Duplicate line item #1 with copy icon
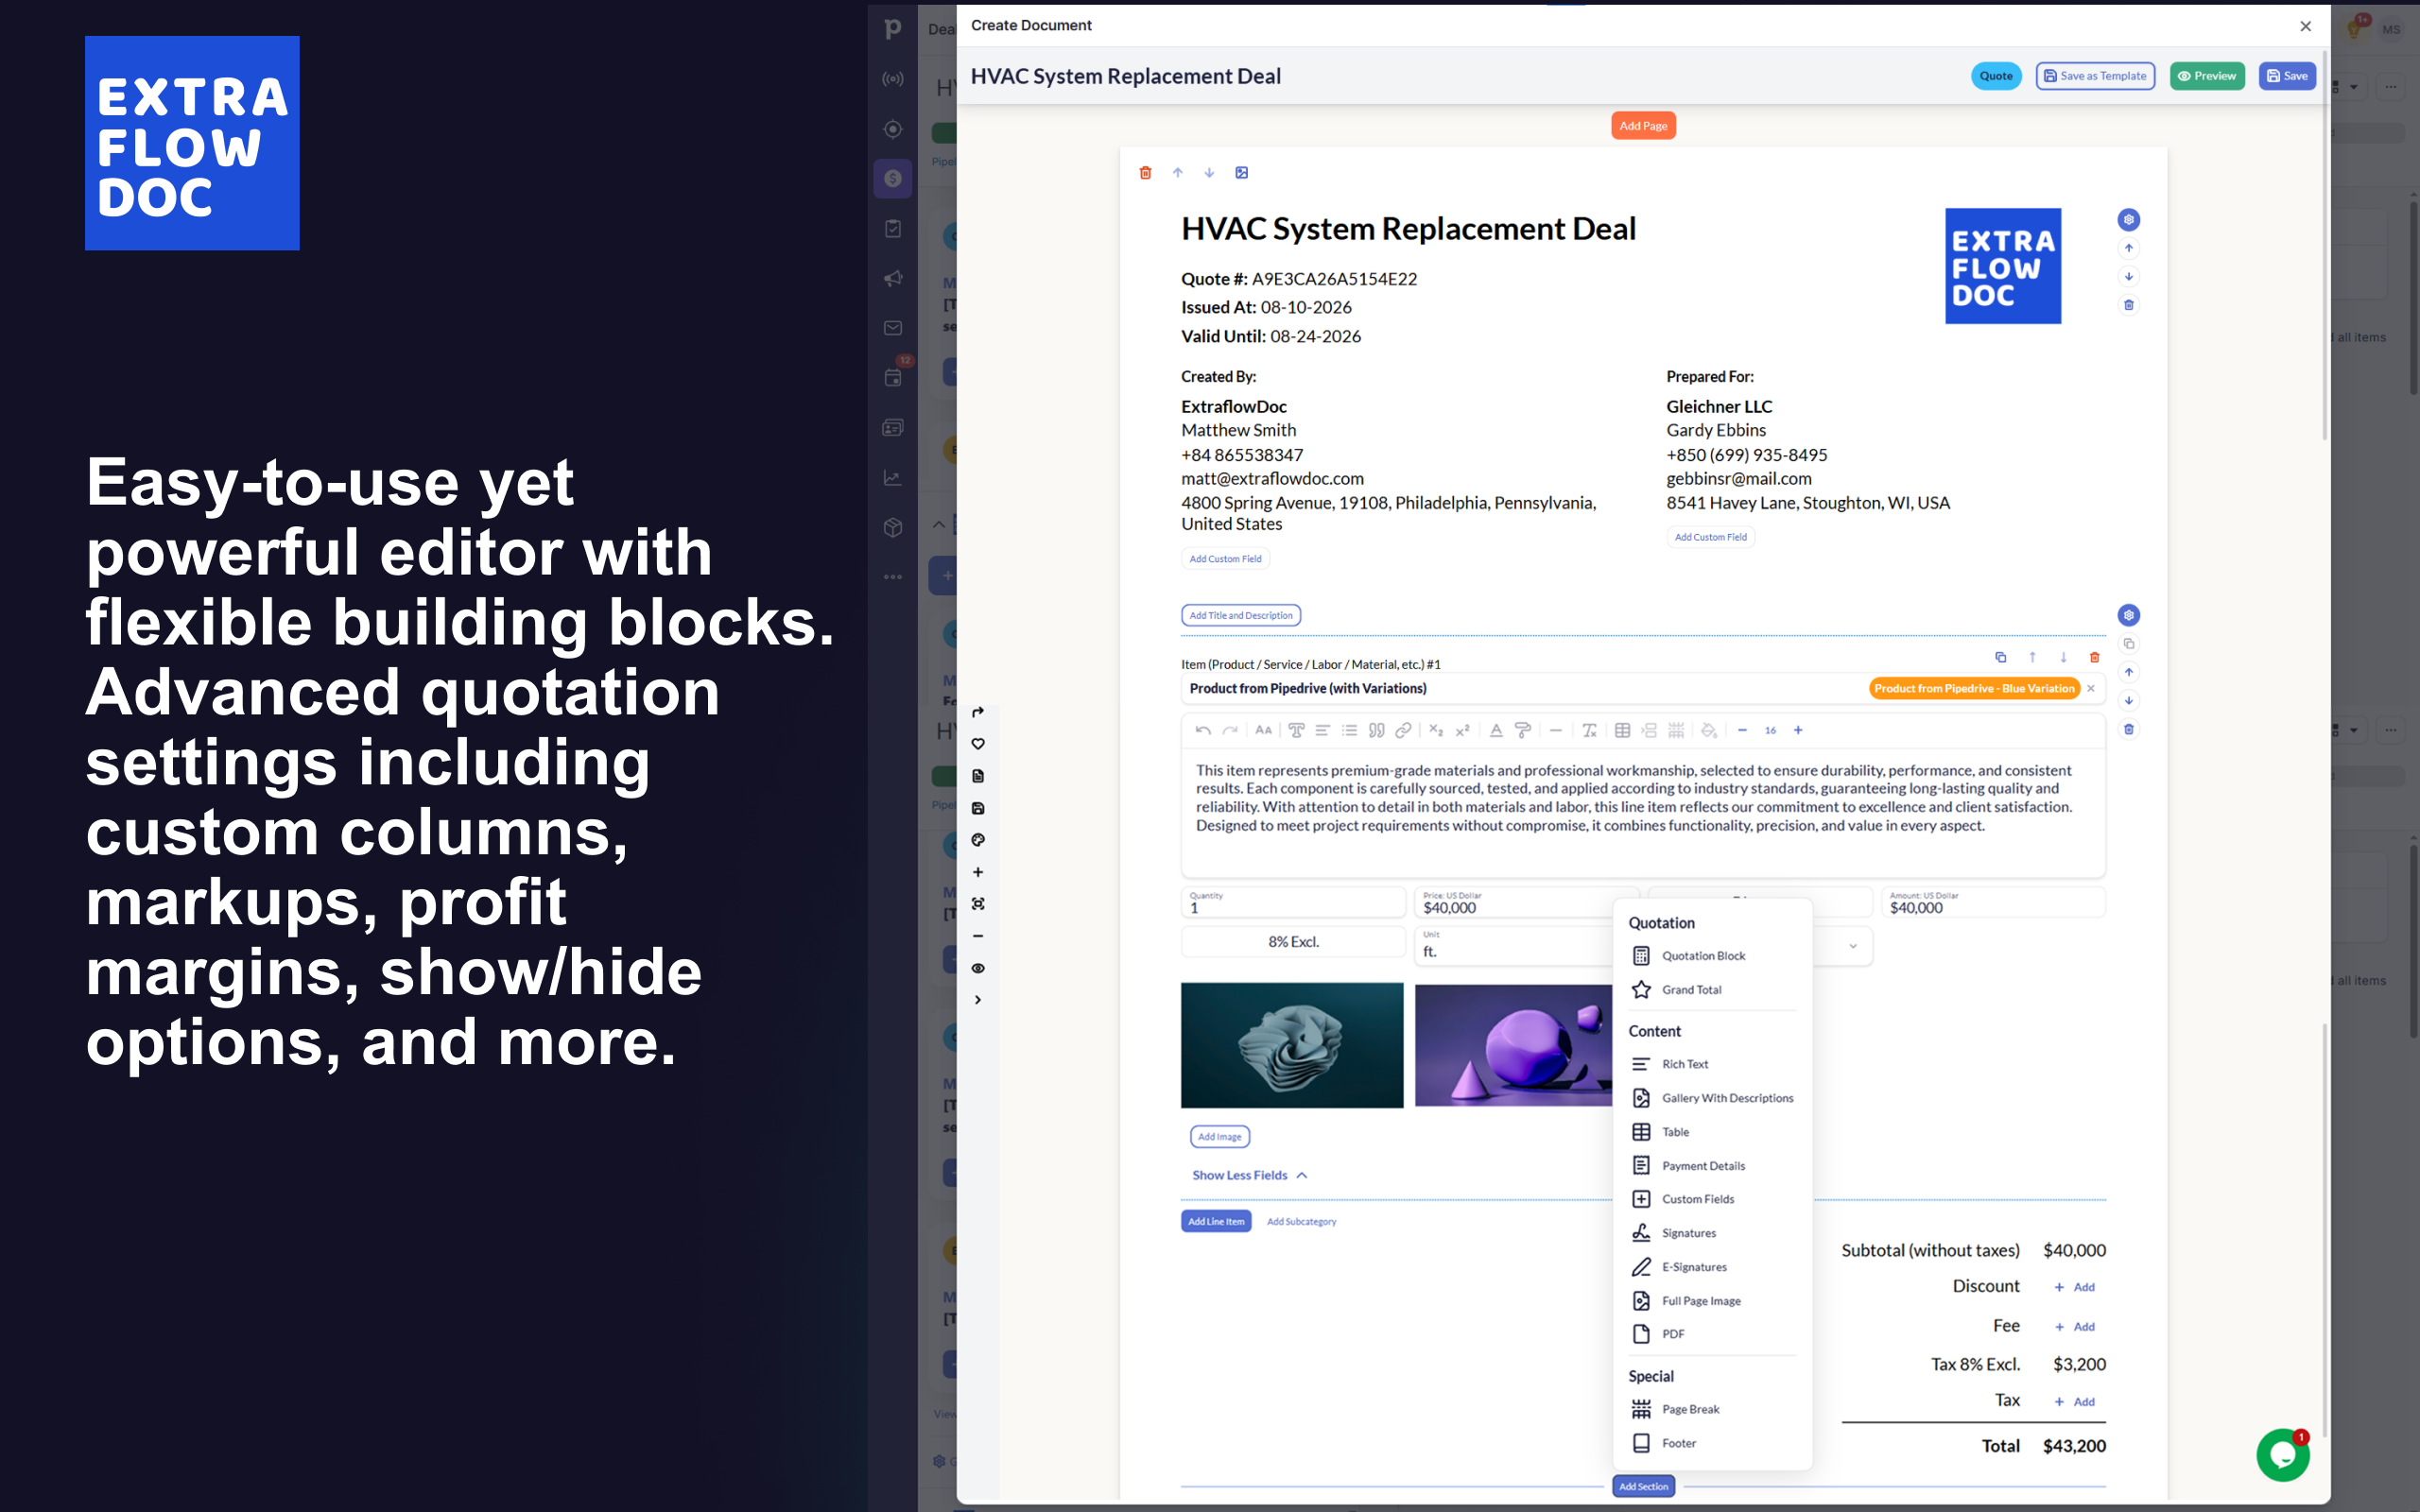Screen dimensions: 2420x1512 (2000, 657)
